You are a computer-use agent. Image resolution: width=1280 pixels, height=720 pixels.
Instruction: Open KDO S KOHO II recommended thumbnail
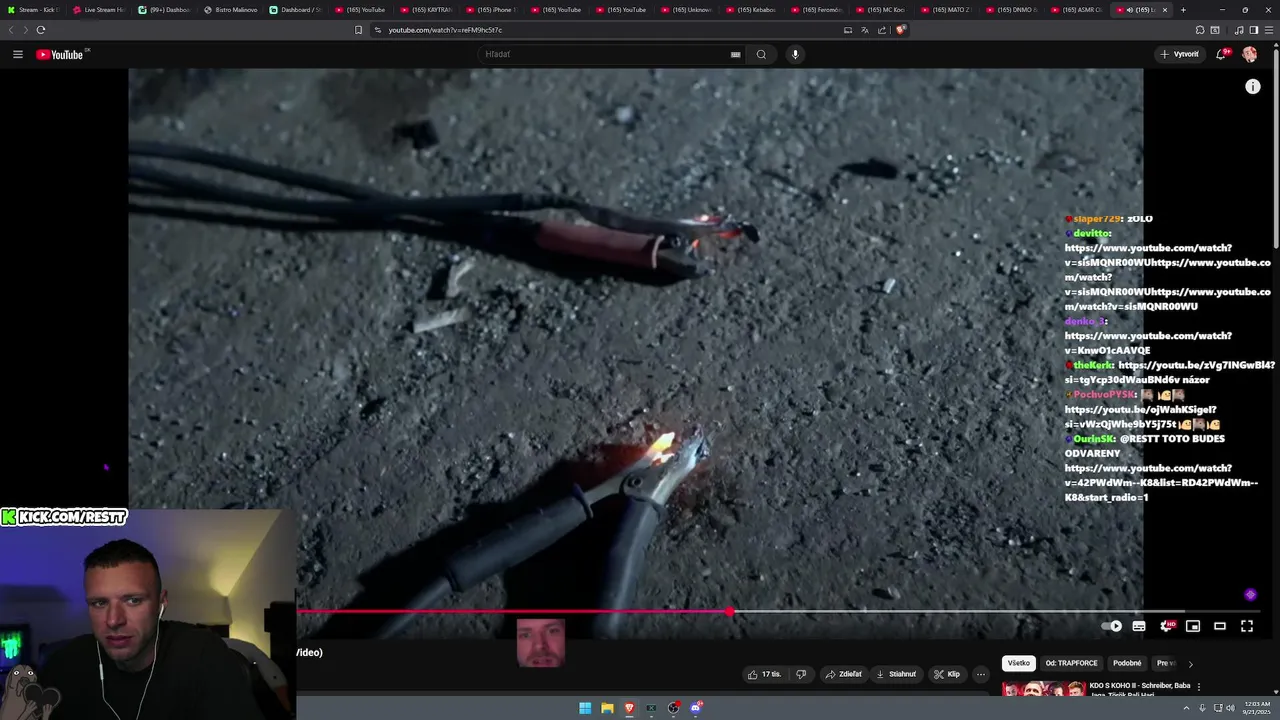1044,689
